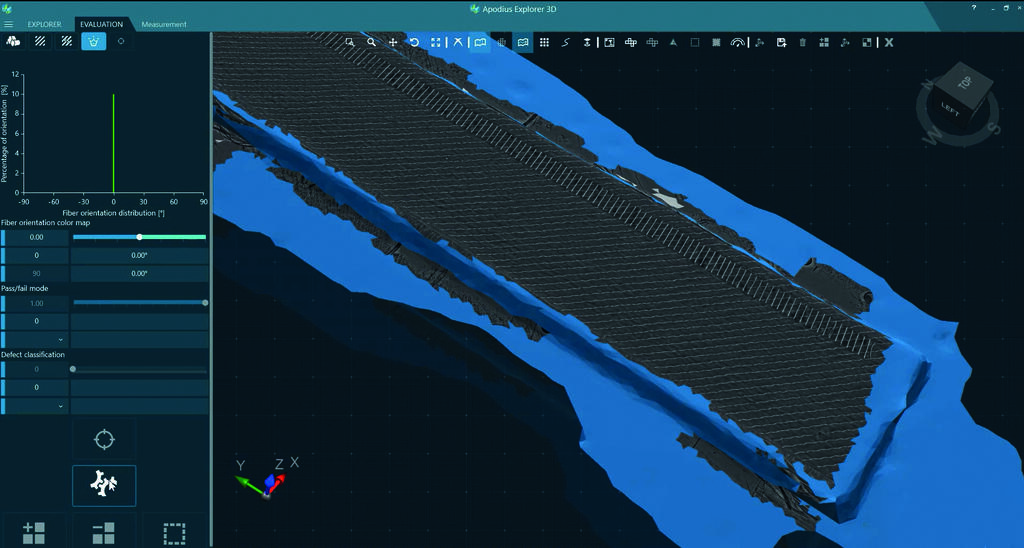The height and width of the screenshot is (548, 1024).
Task: Click the add selection (plus squares) button
Action: click(x=33, y=532)
